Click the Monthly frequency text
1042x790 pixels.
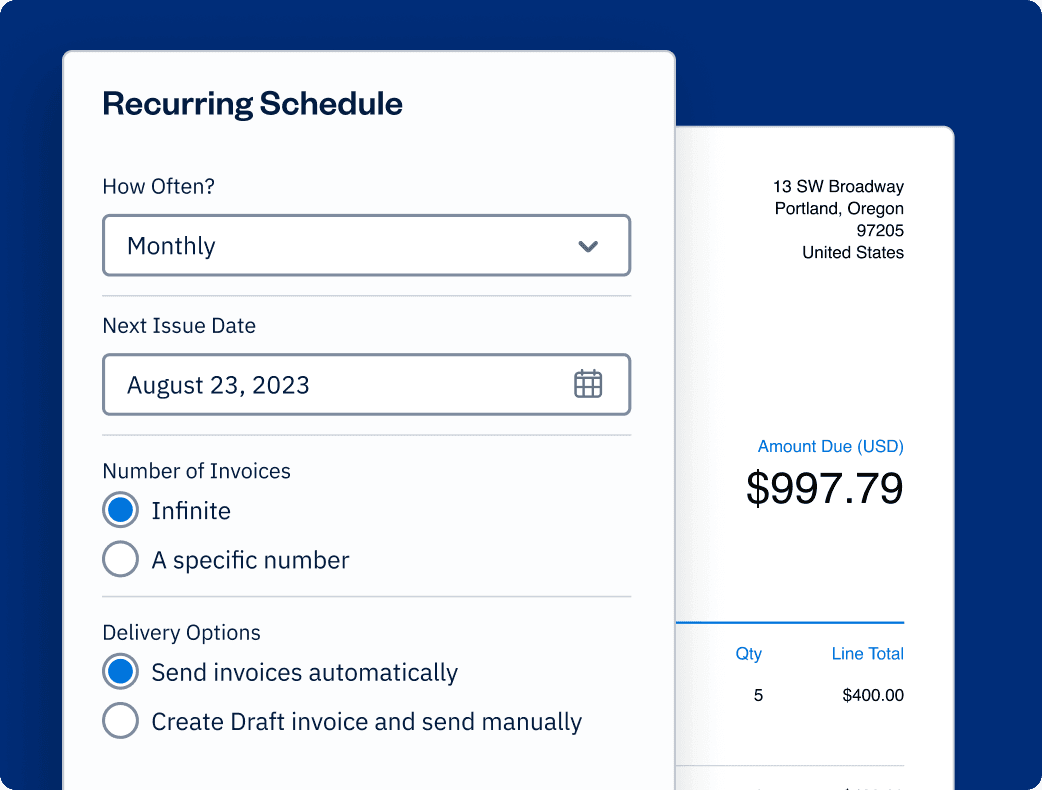tap(171, 246)
